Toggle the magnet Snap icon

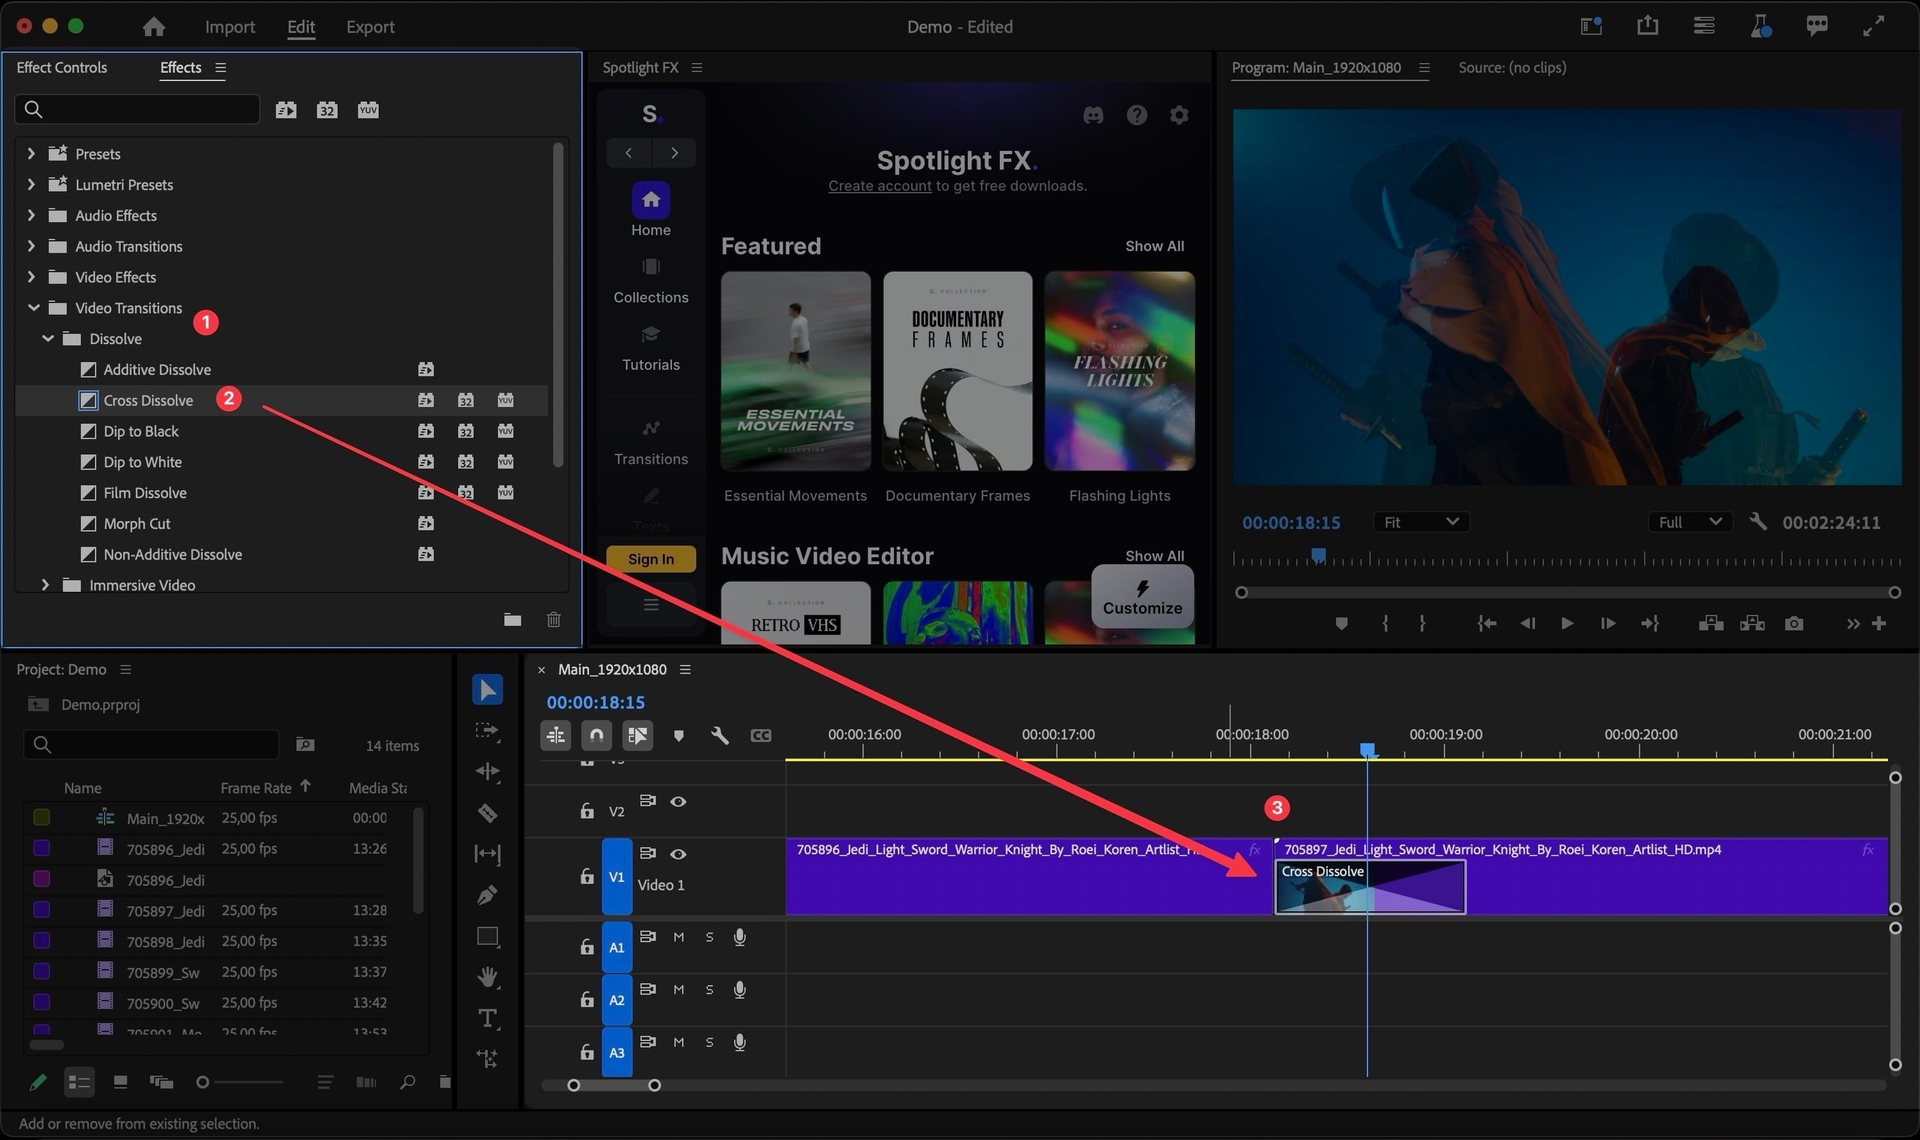tap(597, 736)
